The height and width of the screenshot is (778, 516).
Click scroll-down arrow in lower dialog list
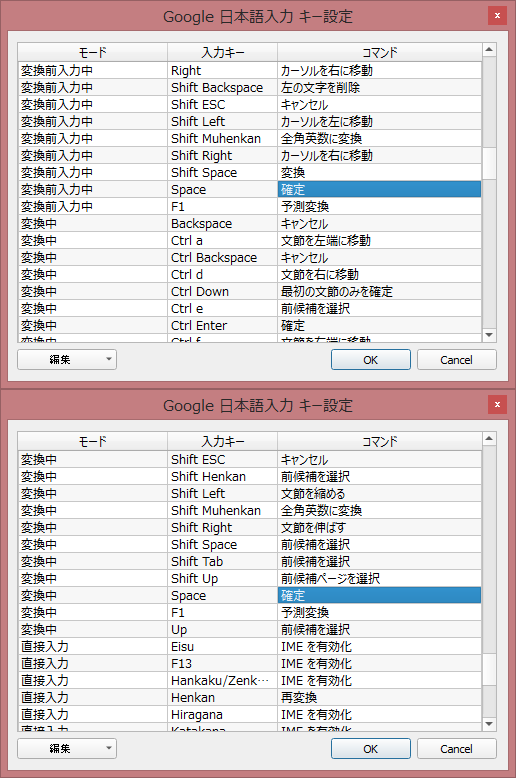click(x=489, y=724)
